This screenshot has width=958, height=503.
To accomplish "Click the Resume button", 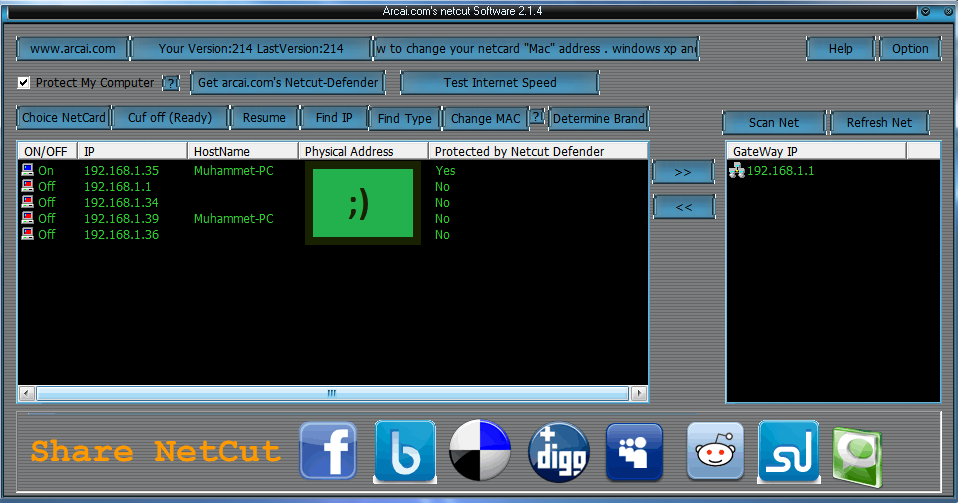I will pos(264,118).
